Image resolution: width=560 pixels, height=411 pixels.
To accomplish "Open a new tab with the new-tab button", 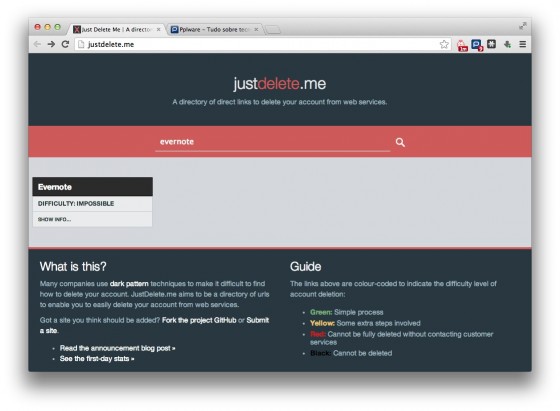I will point(273,30).
